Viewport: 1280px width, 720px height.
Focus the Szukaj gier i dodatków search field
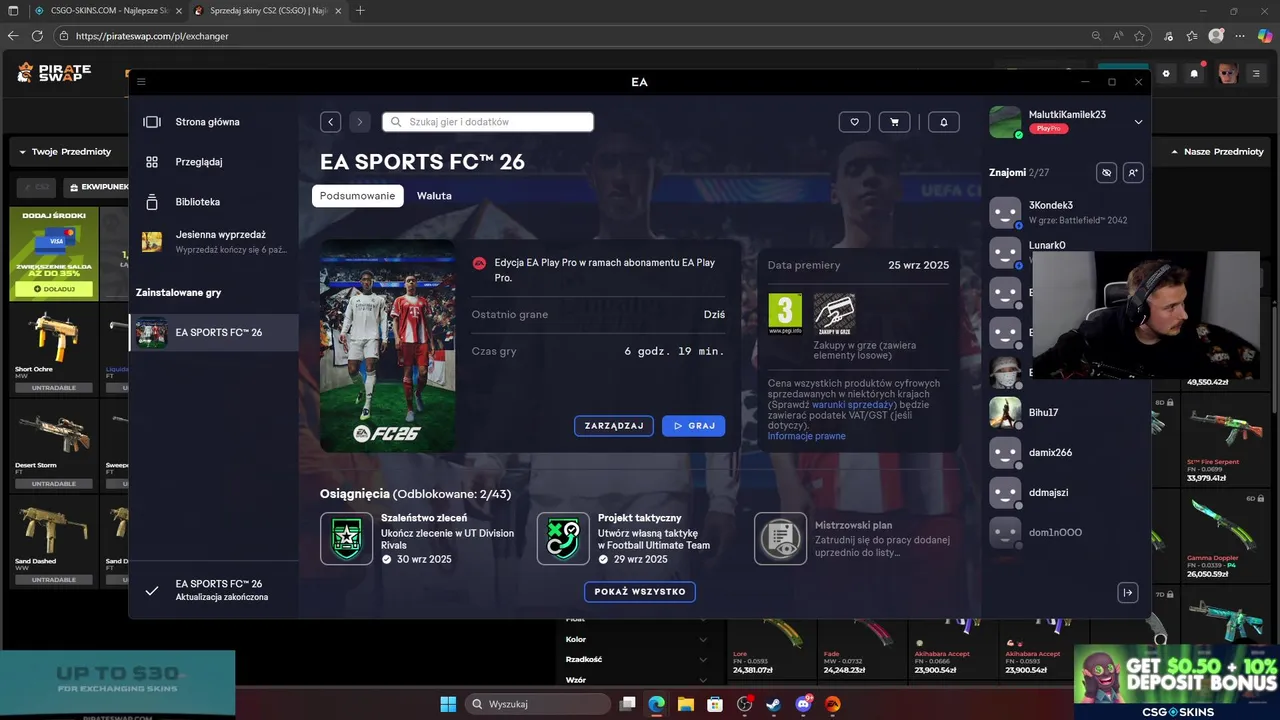(488, 122)
